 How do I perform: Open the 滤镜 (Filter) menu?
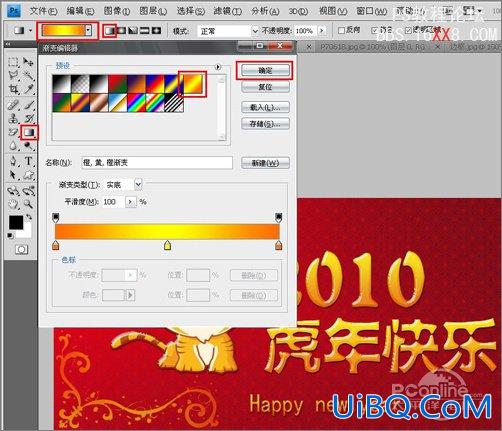[x=228, y=11]
